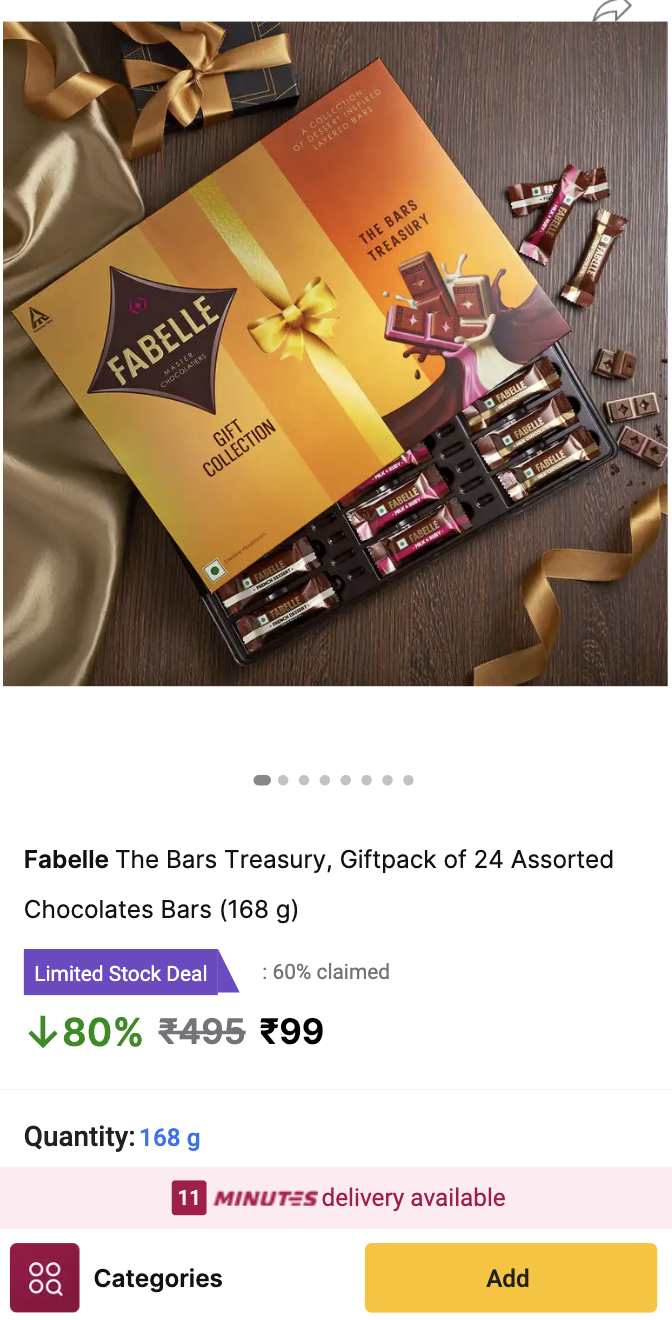This screenshot has height=1320, width=672.
Task: Select the 168 g quantity option
Action: point(170,1138)
